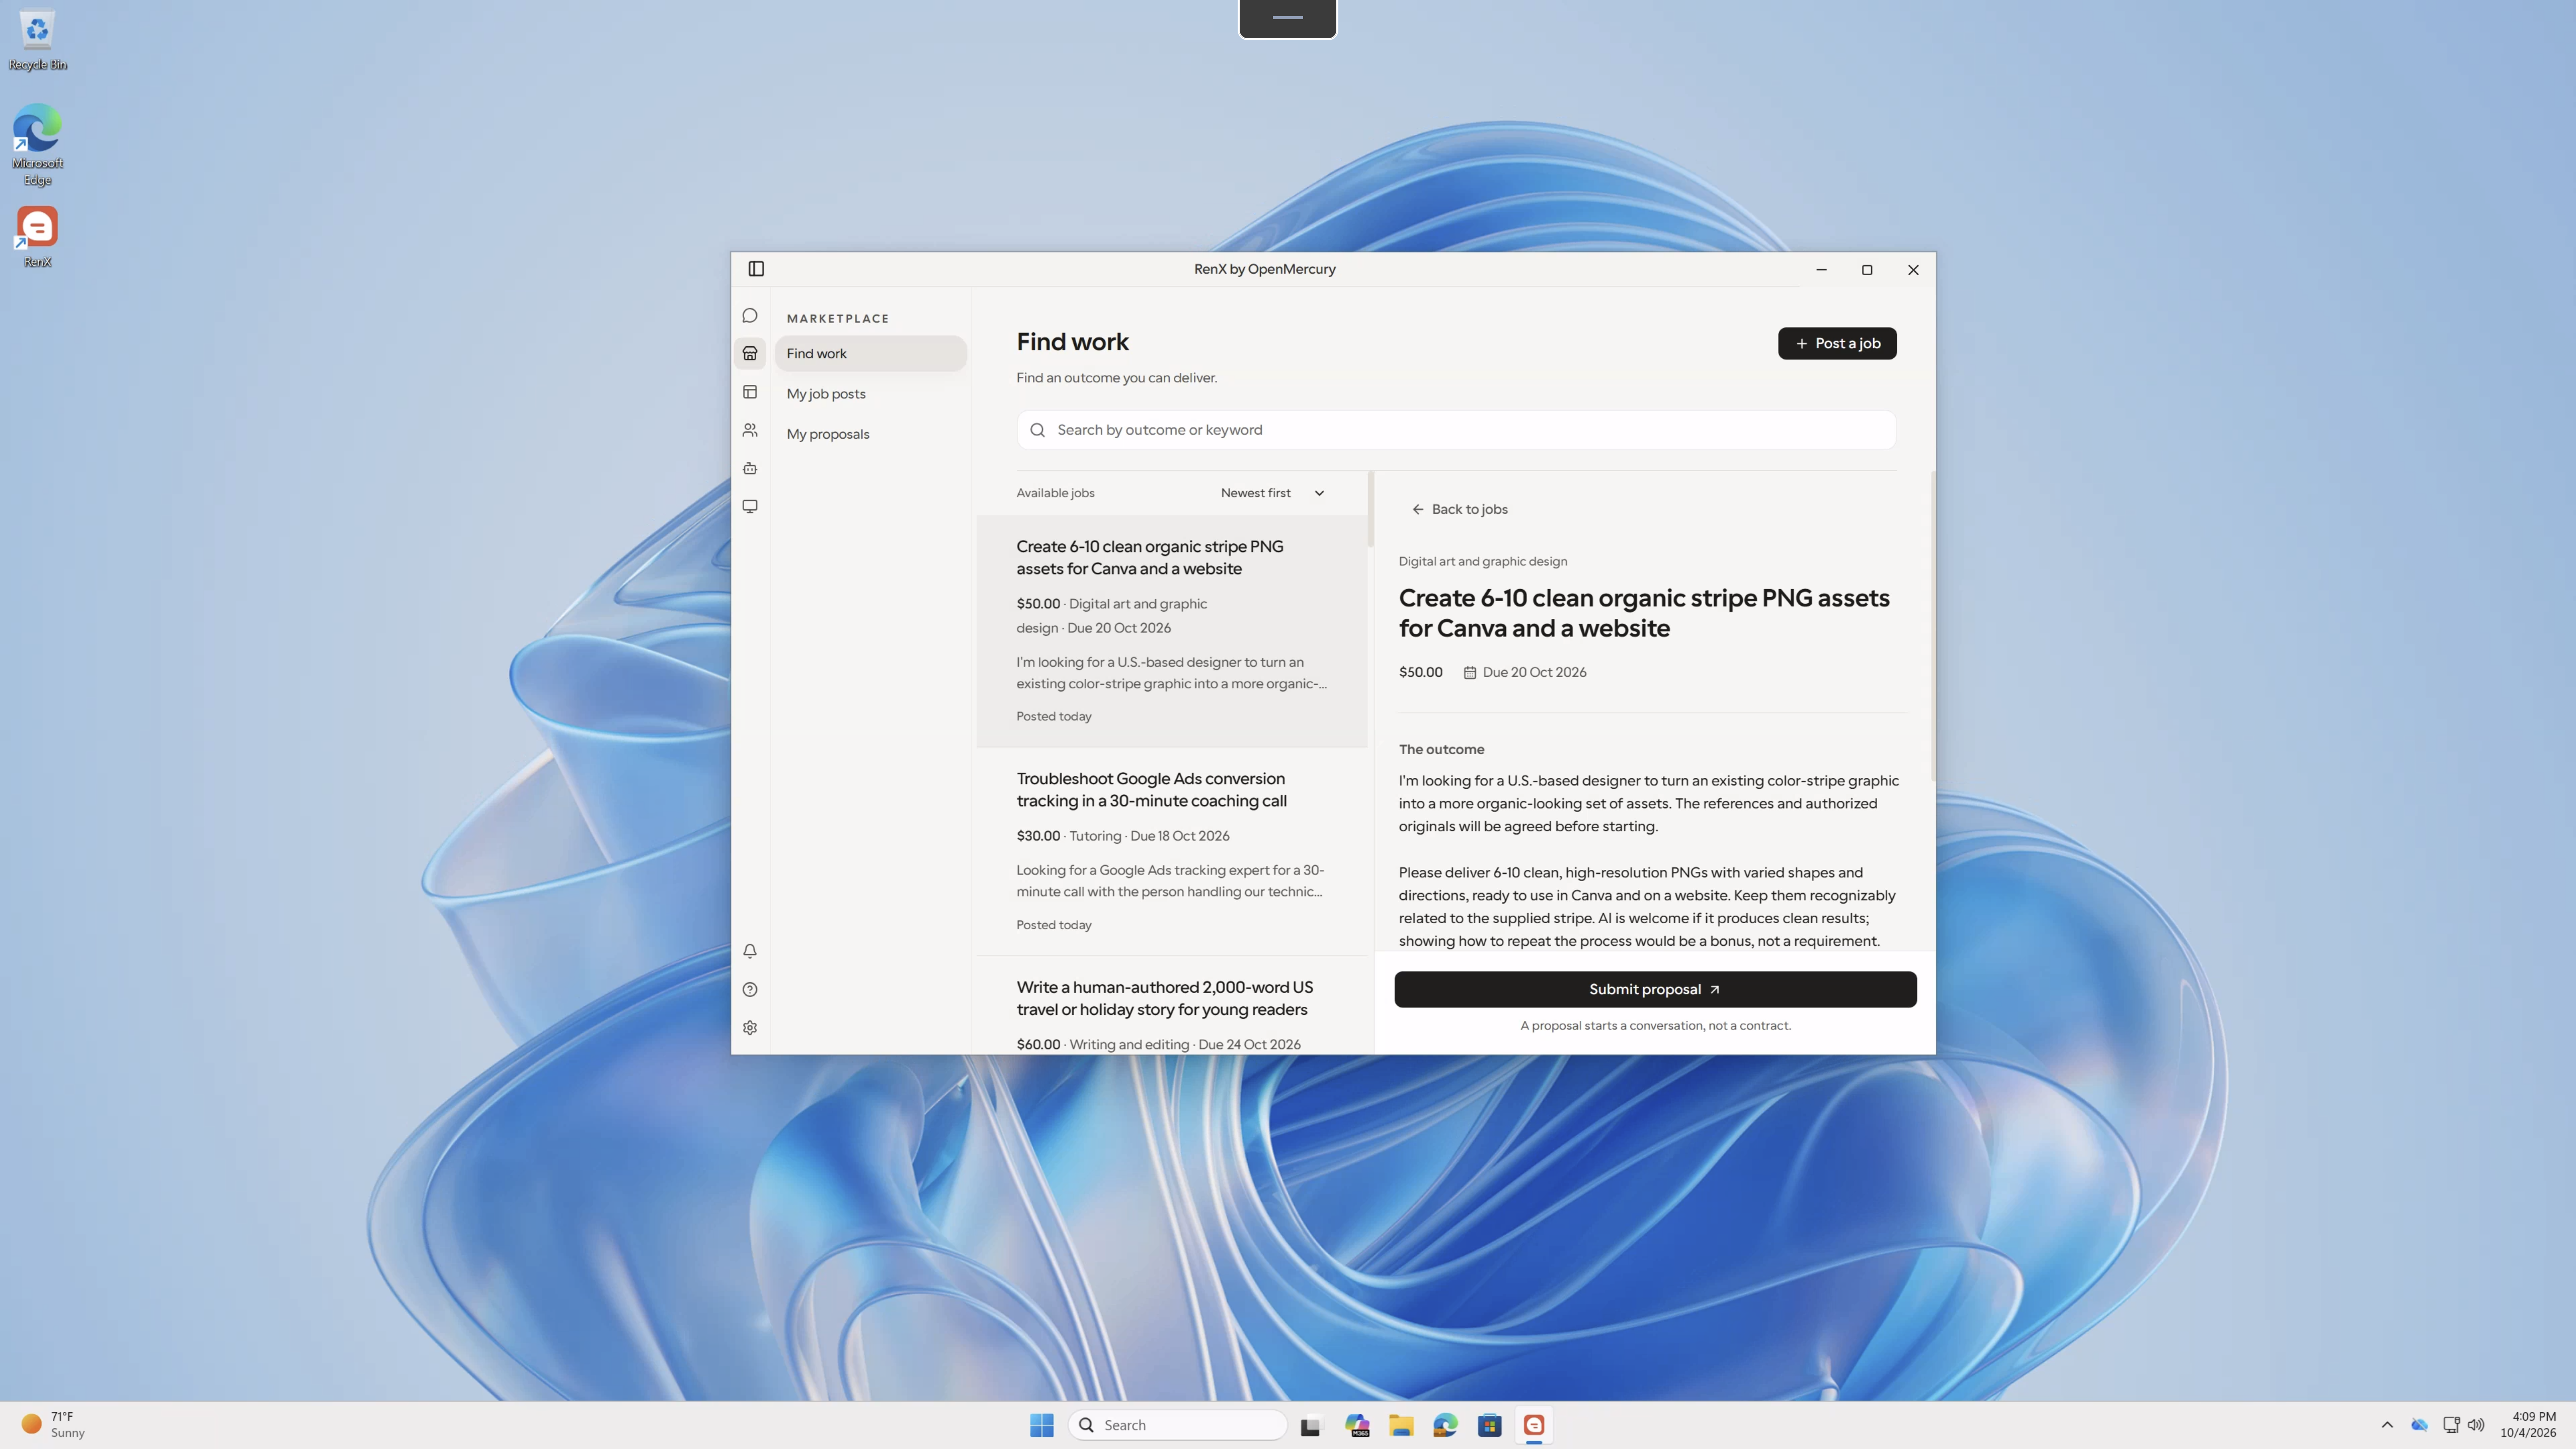This screenshot has width=2576, height=1449.
Task: Click Post a job button
Action: click(x=1836, y=343)
